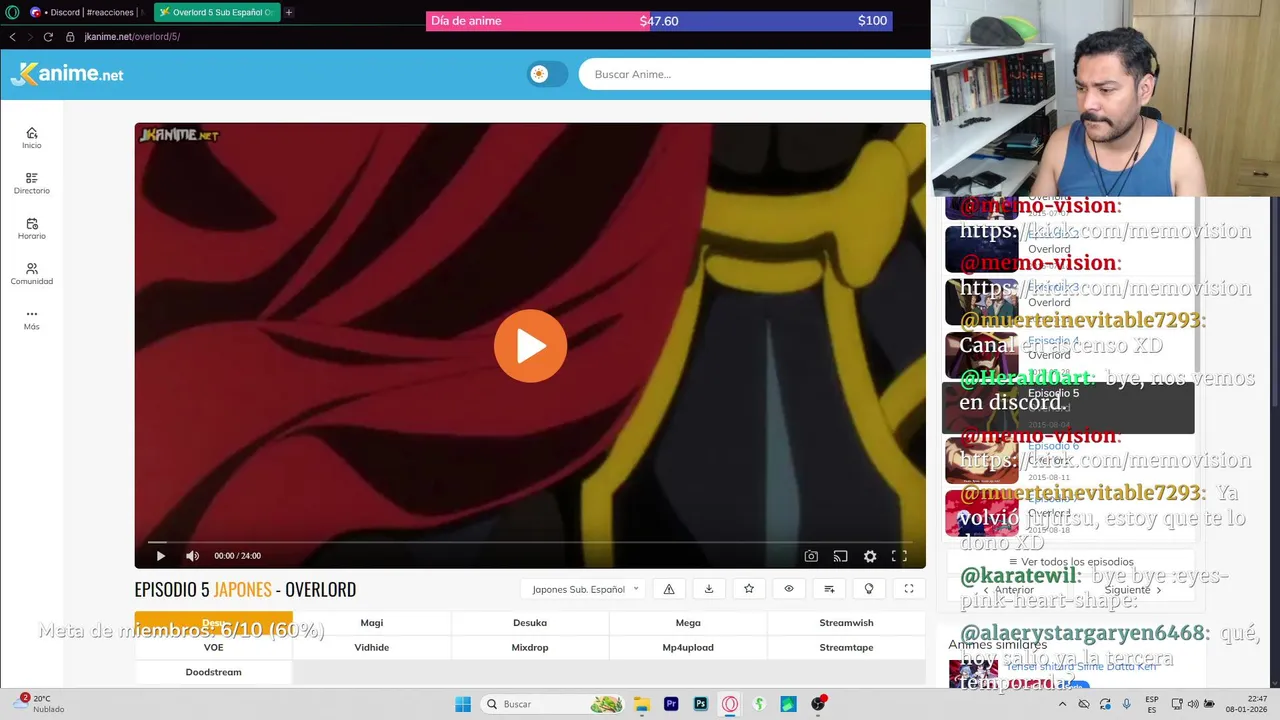This screenshot has height=720, width=1280.
Task: Toggle lights off with the bulb icon
Action: coord(869,589)
